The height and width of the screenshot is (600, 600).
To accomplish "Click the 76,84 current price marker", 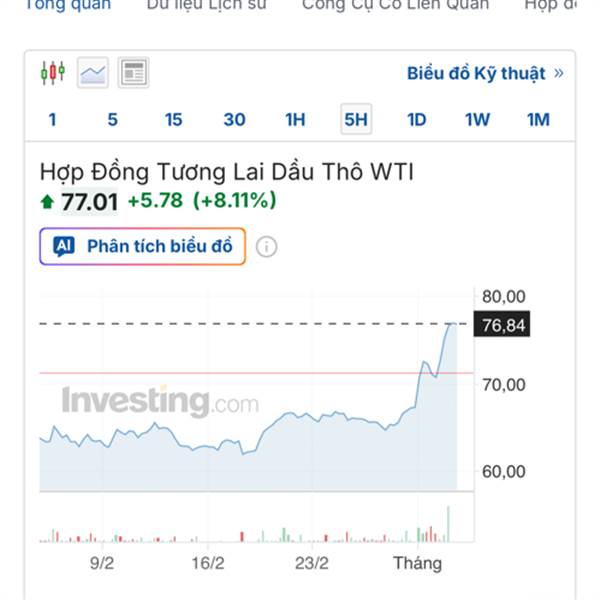I will [504, 324].
